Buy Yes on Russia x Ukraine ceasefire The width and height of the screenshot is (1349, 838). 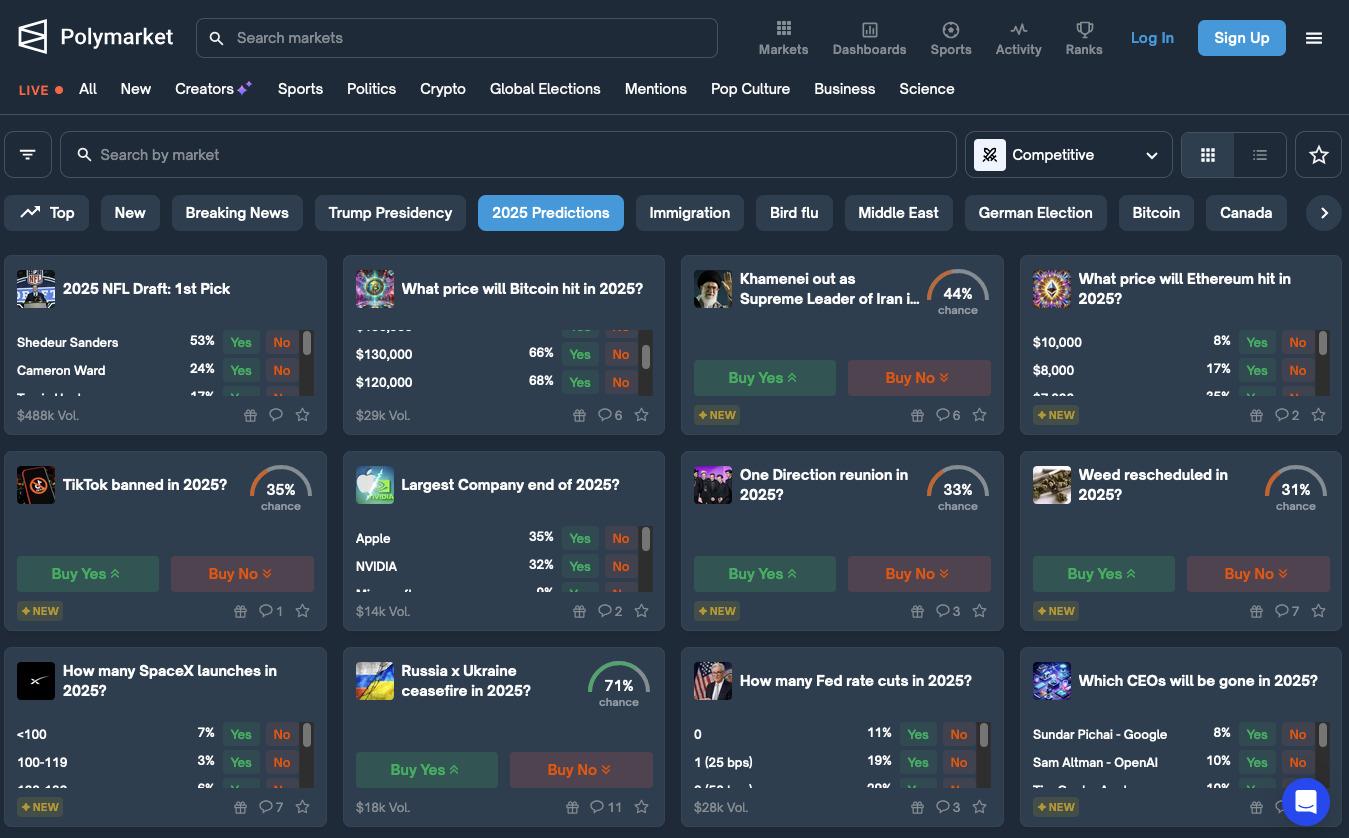pyautogui.click(x=426, y=770)
